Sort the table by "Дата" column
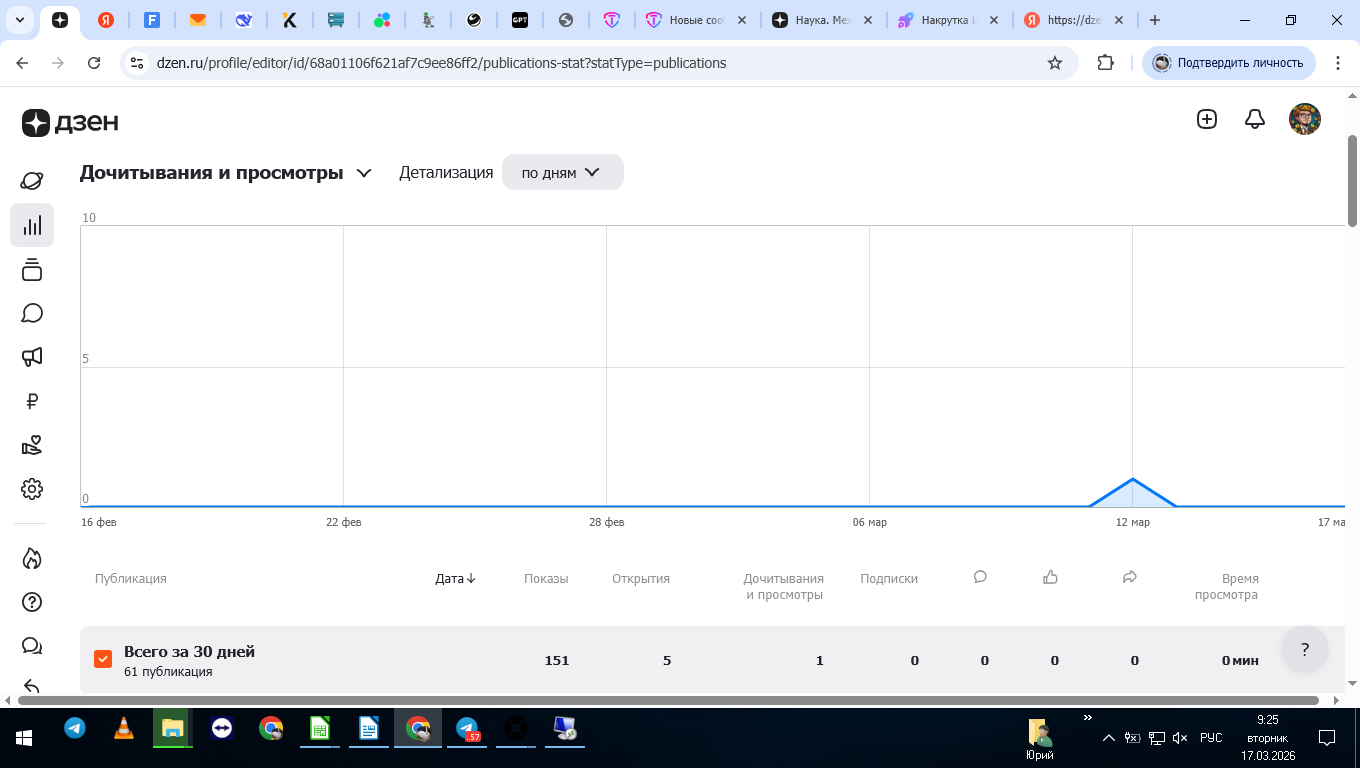The height and width of the screenshot is (768, 1360). (x=456, y=578)
